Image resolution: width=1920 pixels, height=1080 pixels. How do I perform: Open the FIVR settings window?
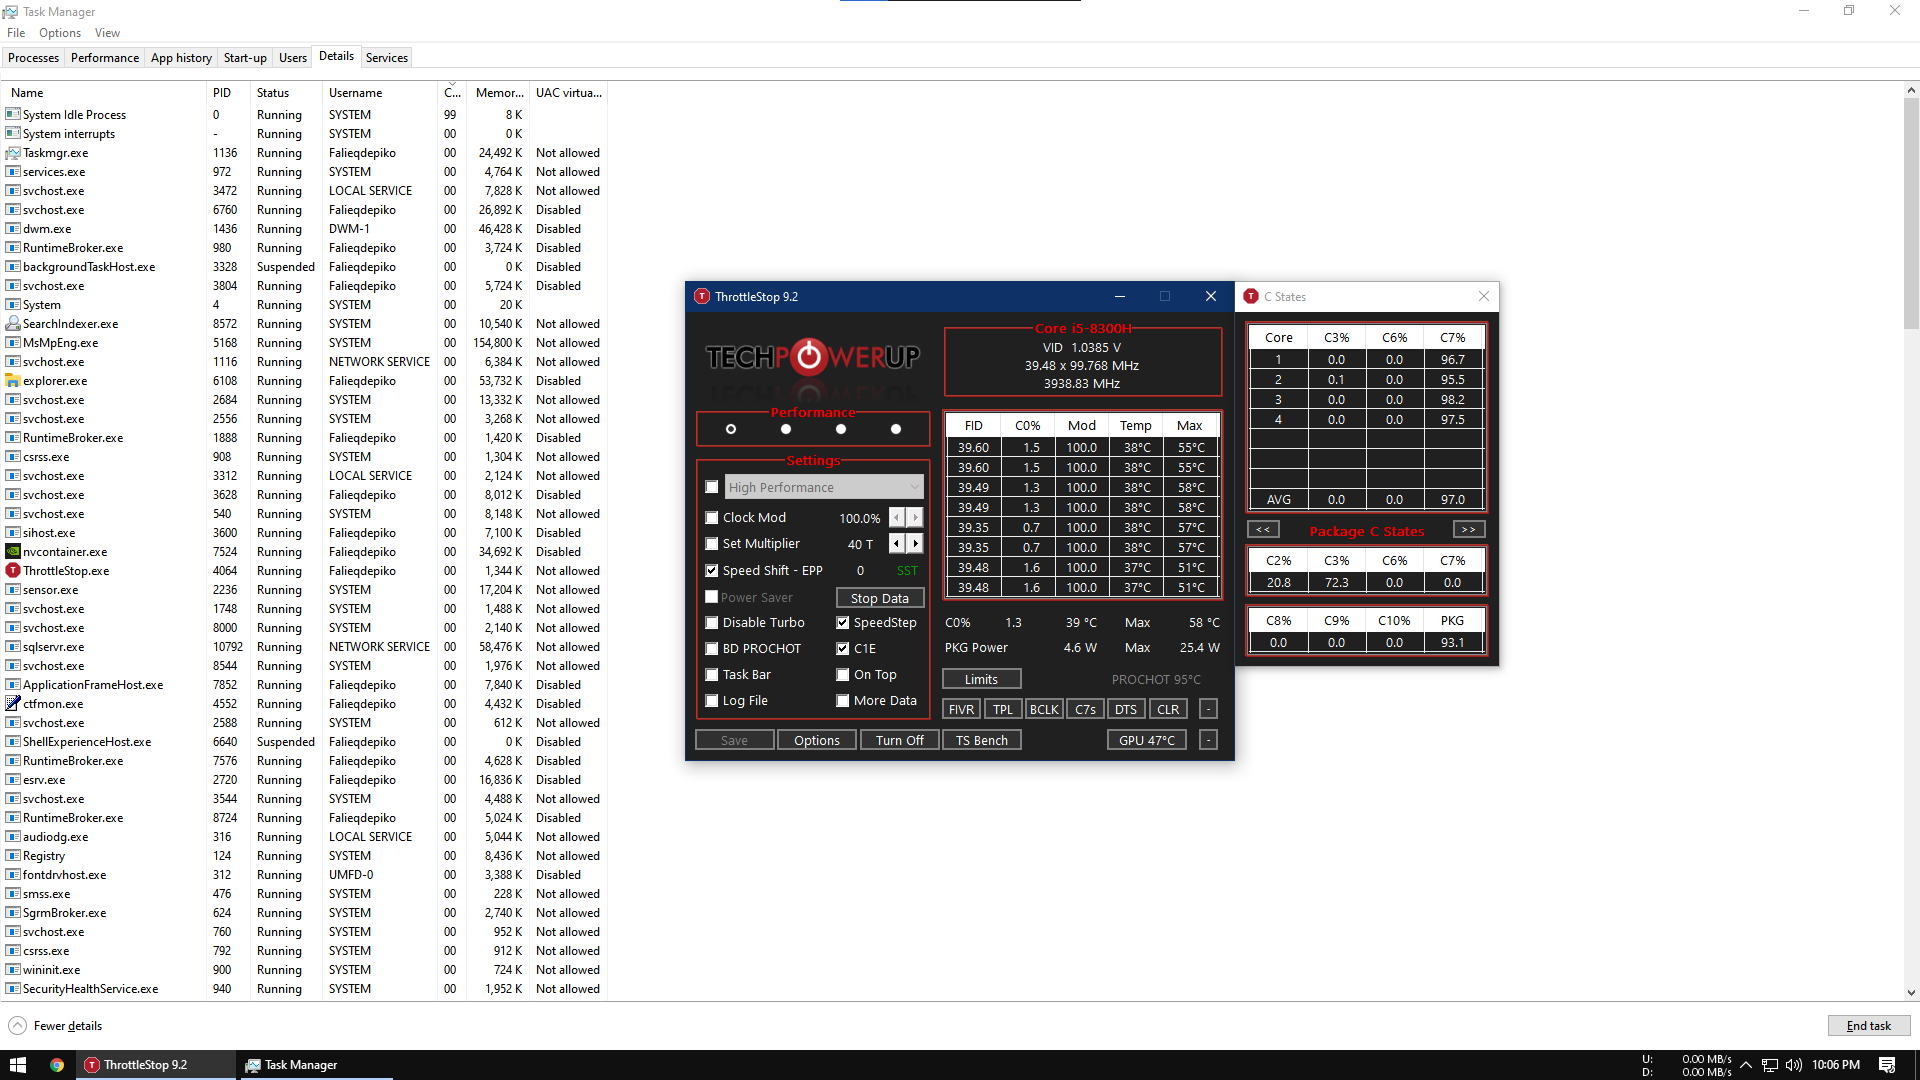point(962,710)
